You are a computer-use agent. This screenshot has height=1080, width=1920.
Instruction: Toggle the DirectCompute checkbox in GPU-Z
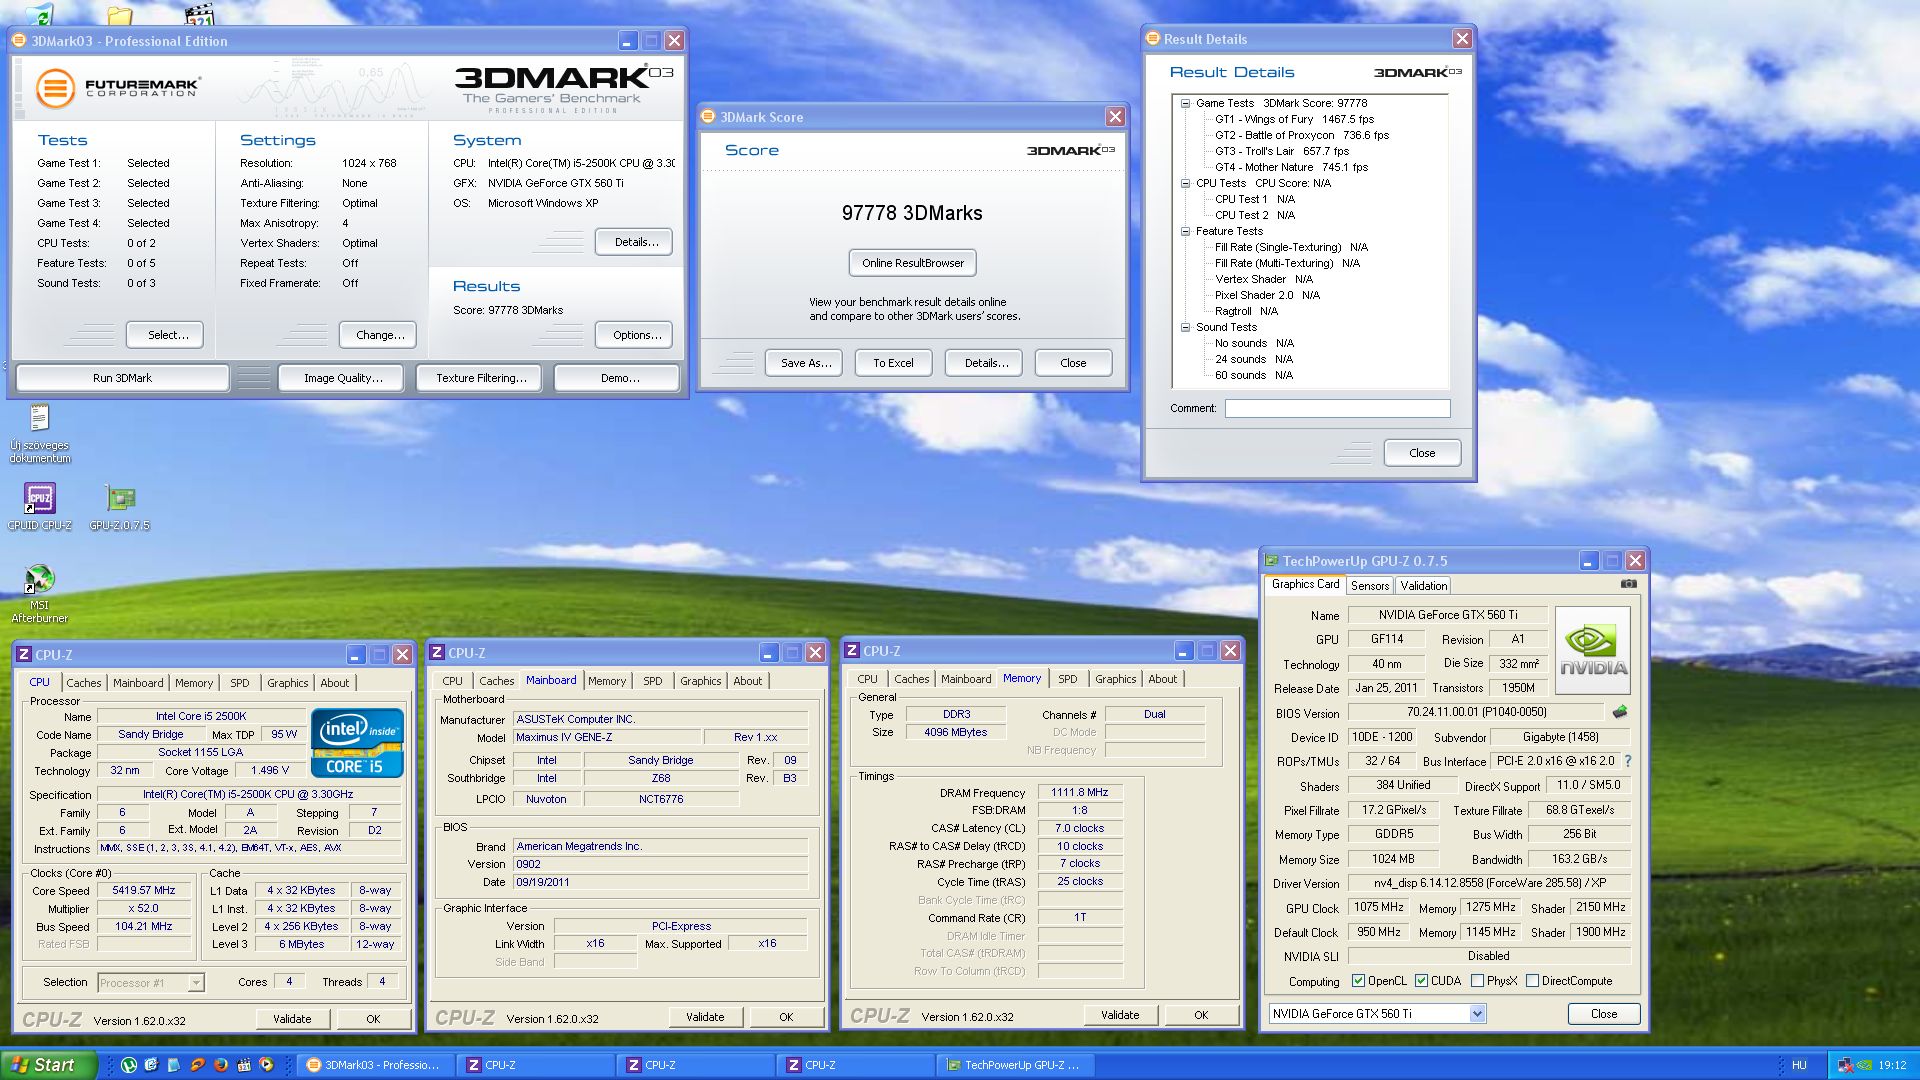[x=1532, y=981]
